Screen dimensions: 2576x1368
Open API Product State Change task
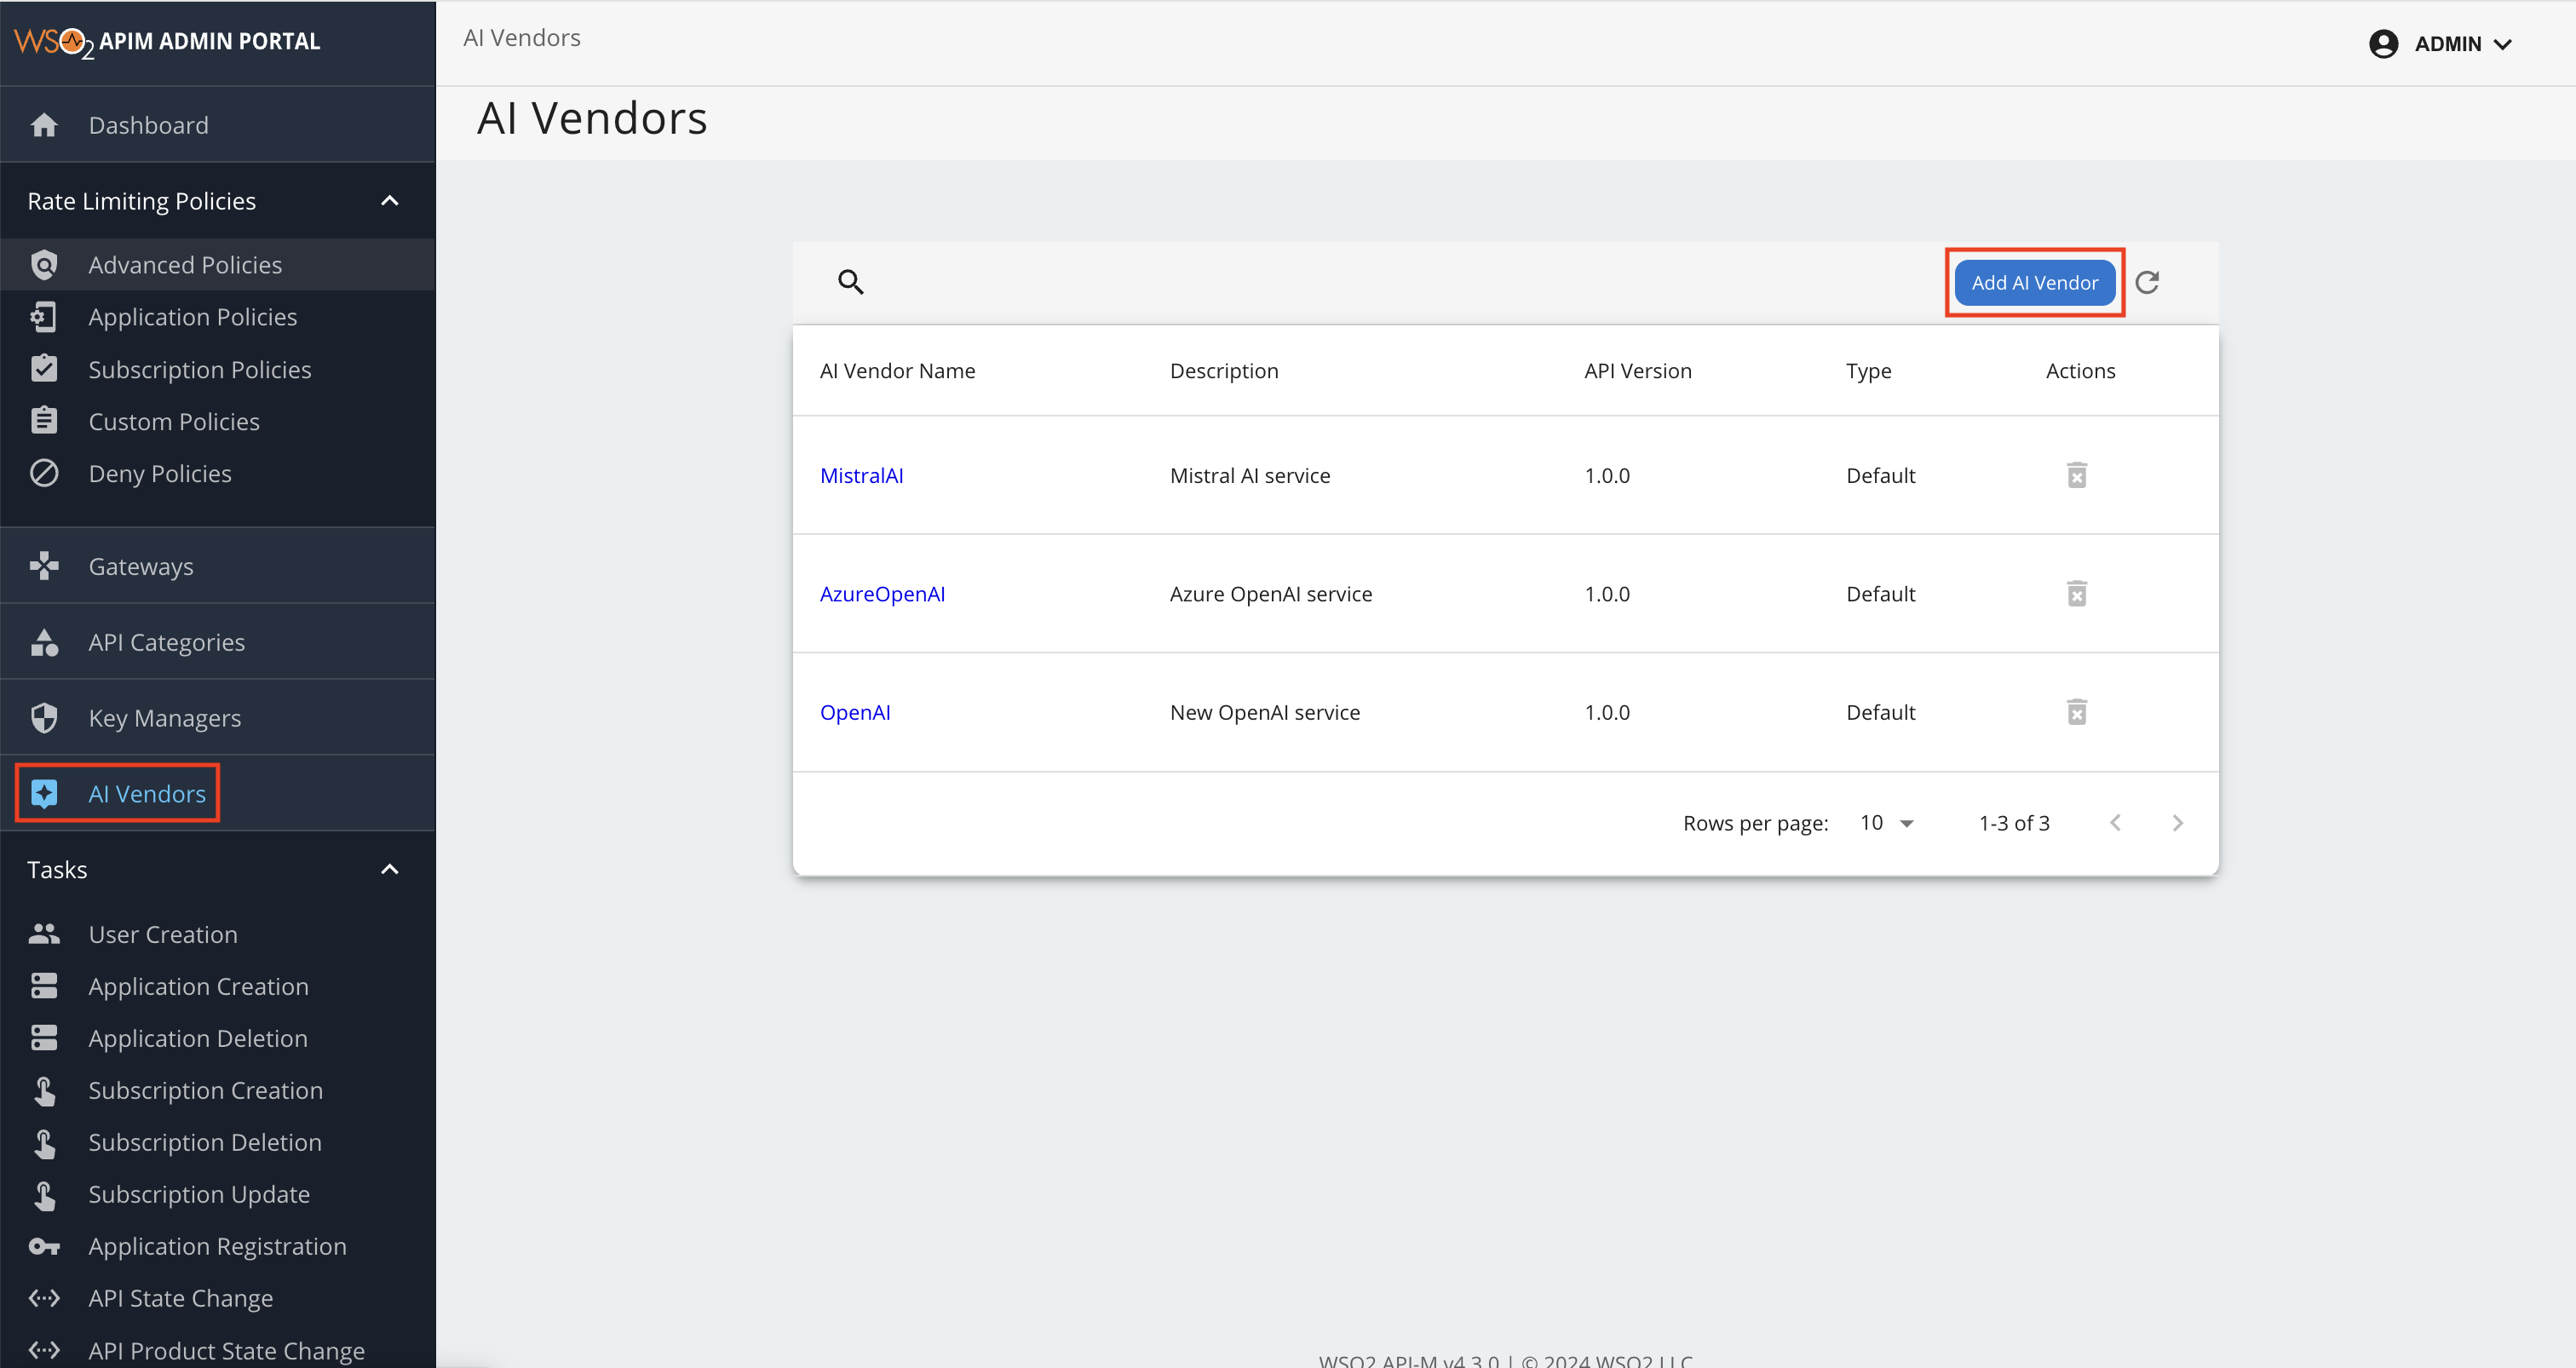point(217,1348)
